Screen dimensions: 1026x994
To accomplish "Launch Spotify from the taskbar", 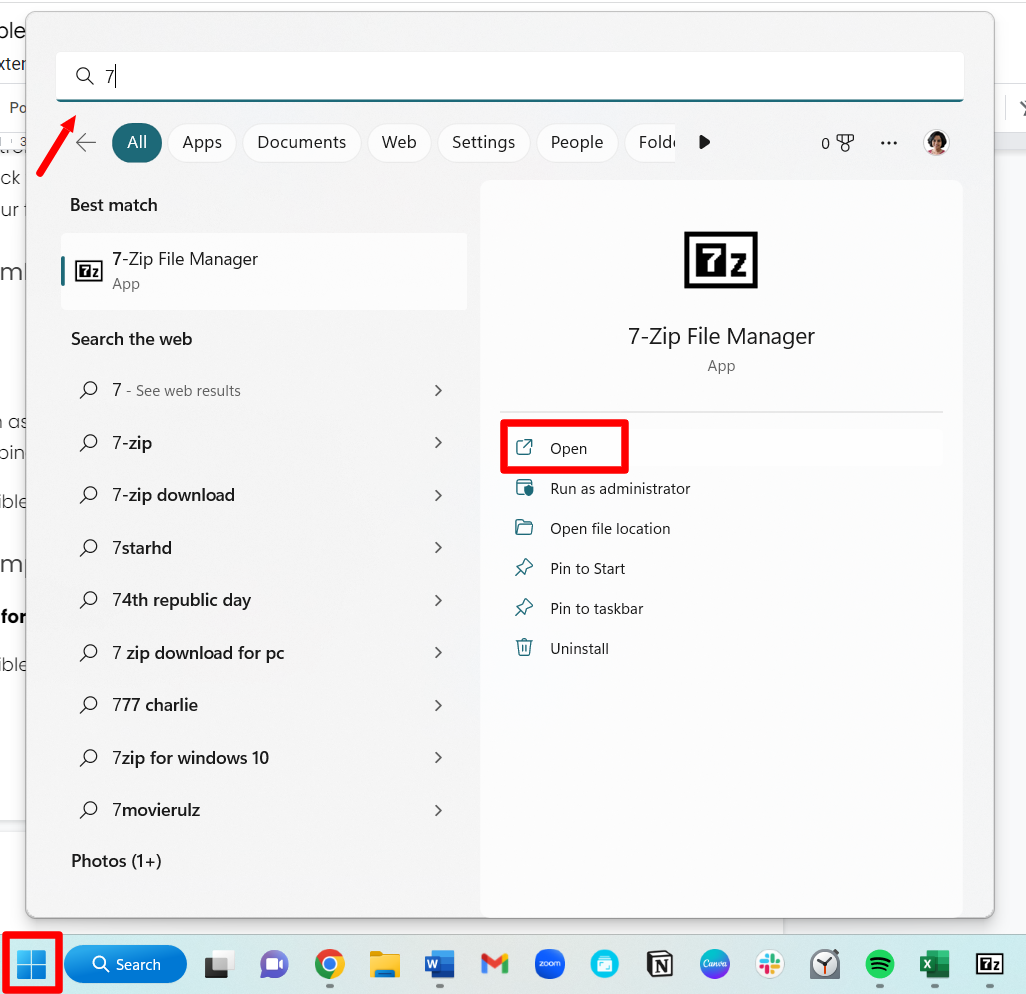I will click(879, 964).
